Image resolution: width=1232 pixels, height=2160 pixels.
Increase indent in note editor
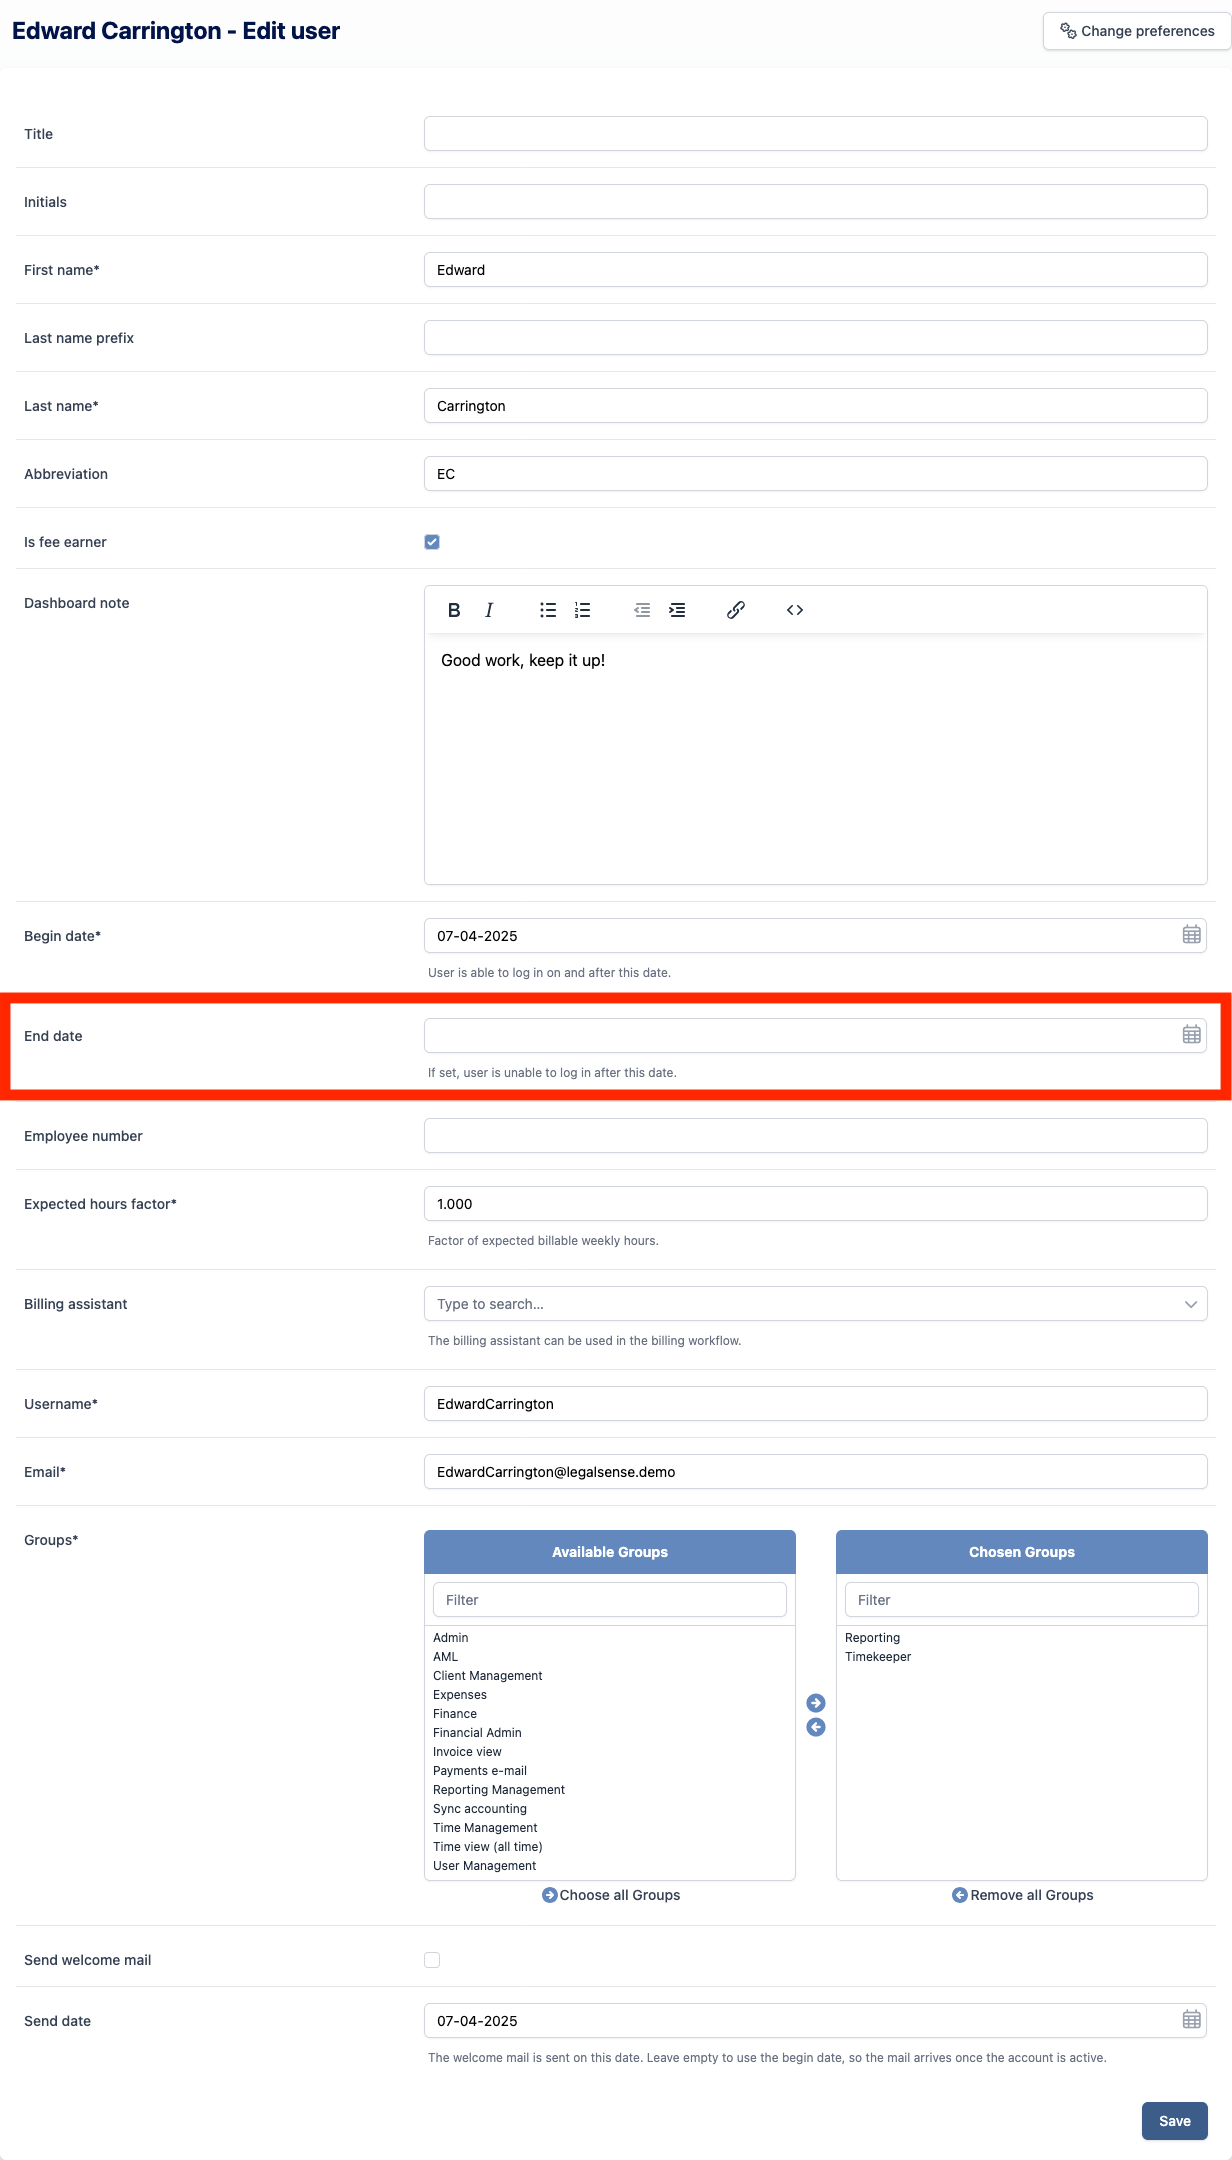[x=677, y=610]
